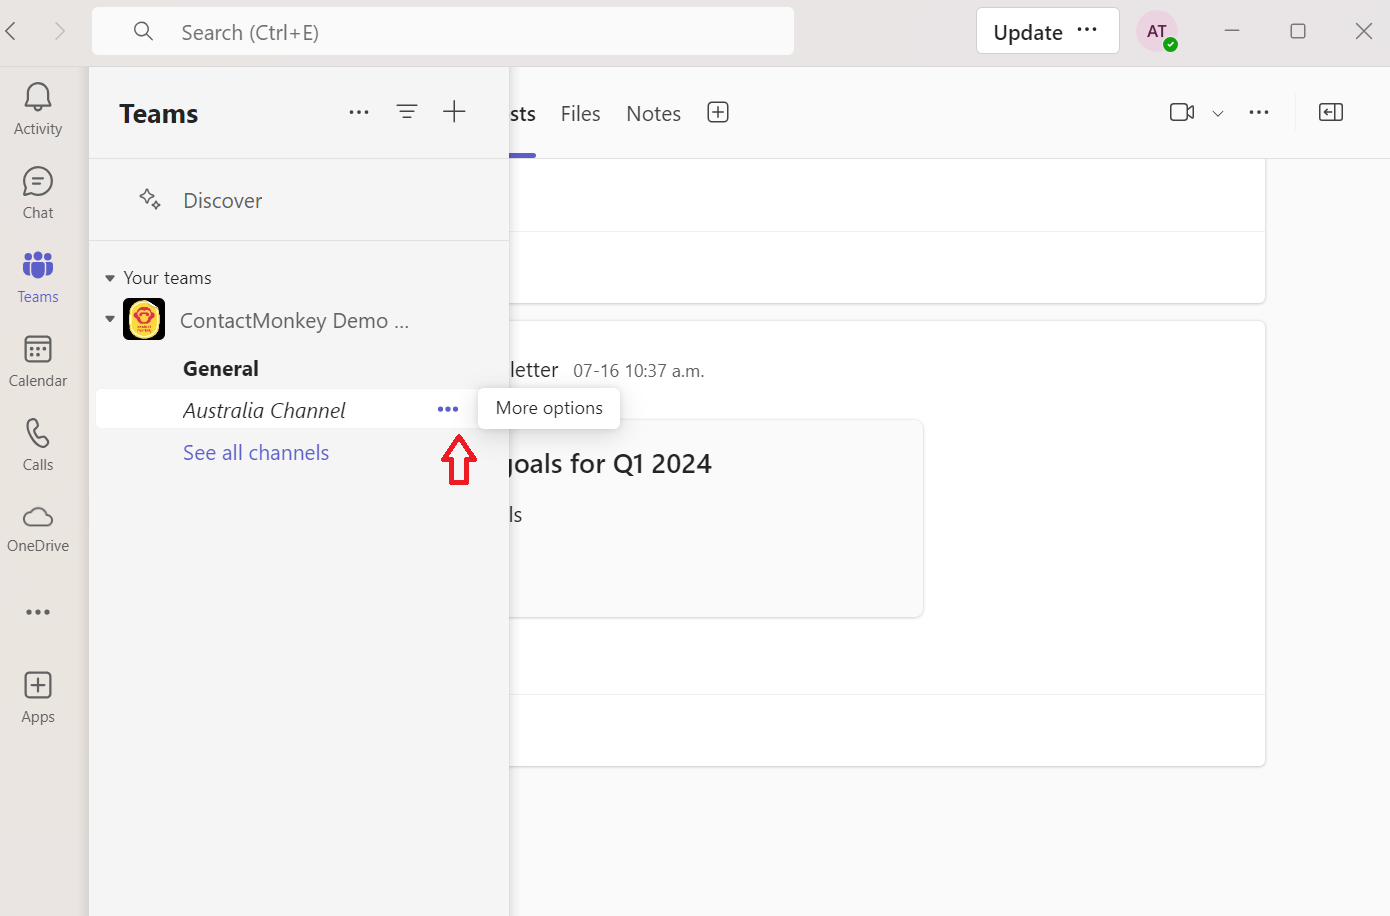
Task: Open the Apps store
Action: pos(38,697)
